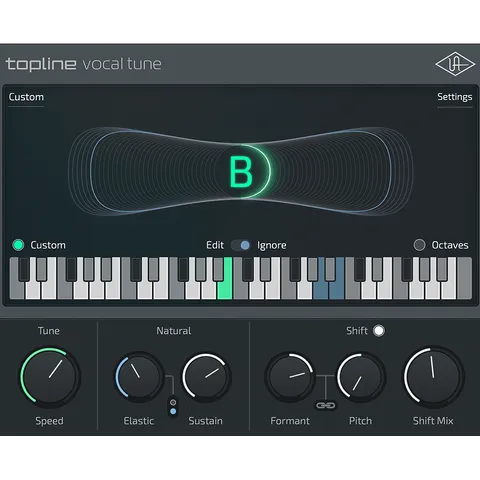Screen dimensions: 480x480
Task: Switch the Elastic/Sustain link dots toggle
Action: pyautogui.click(x=173, y=407)
